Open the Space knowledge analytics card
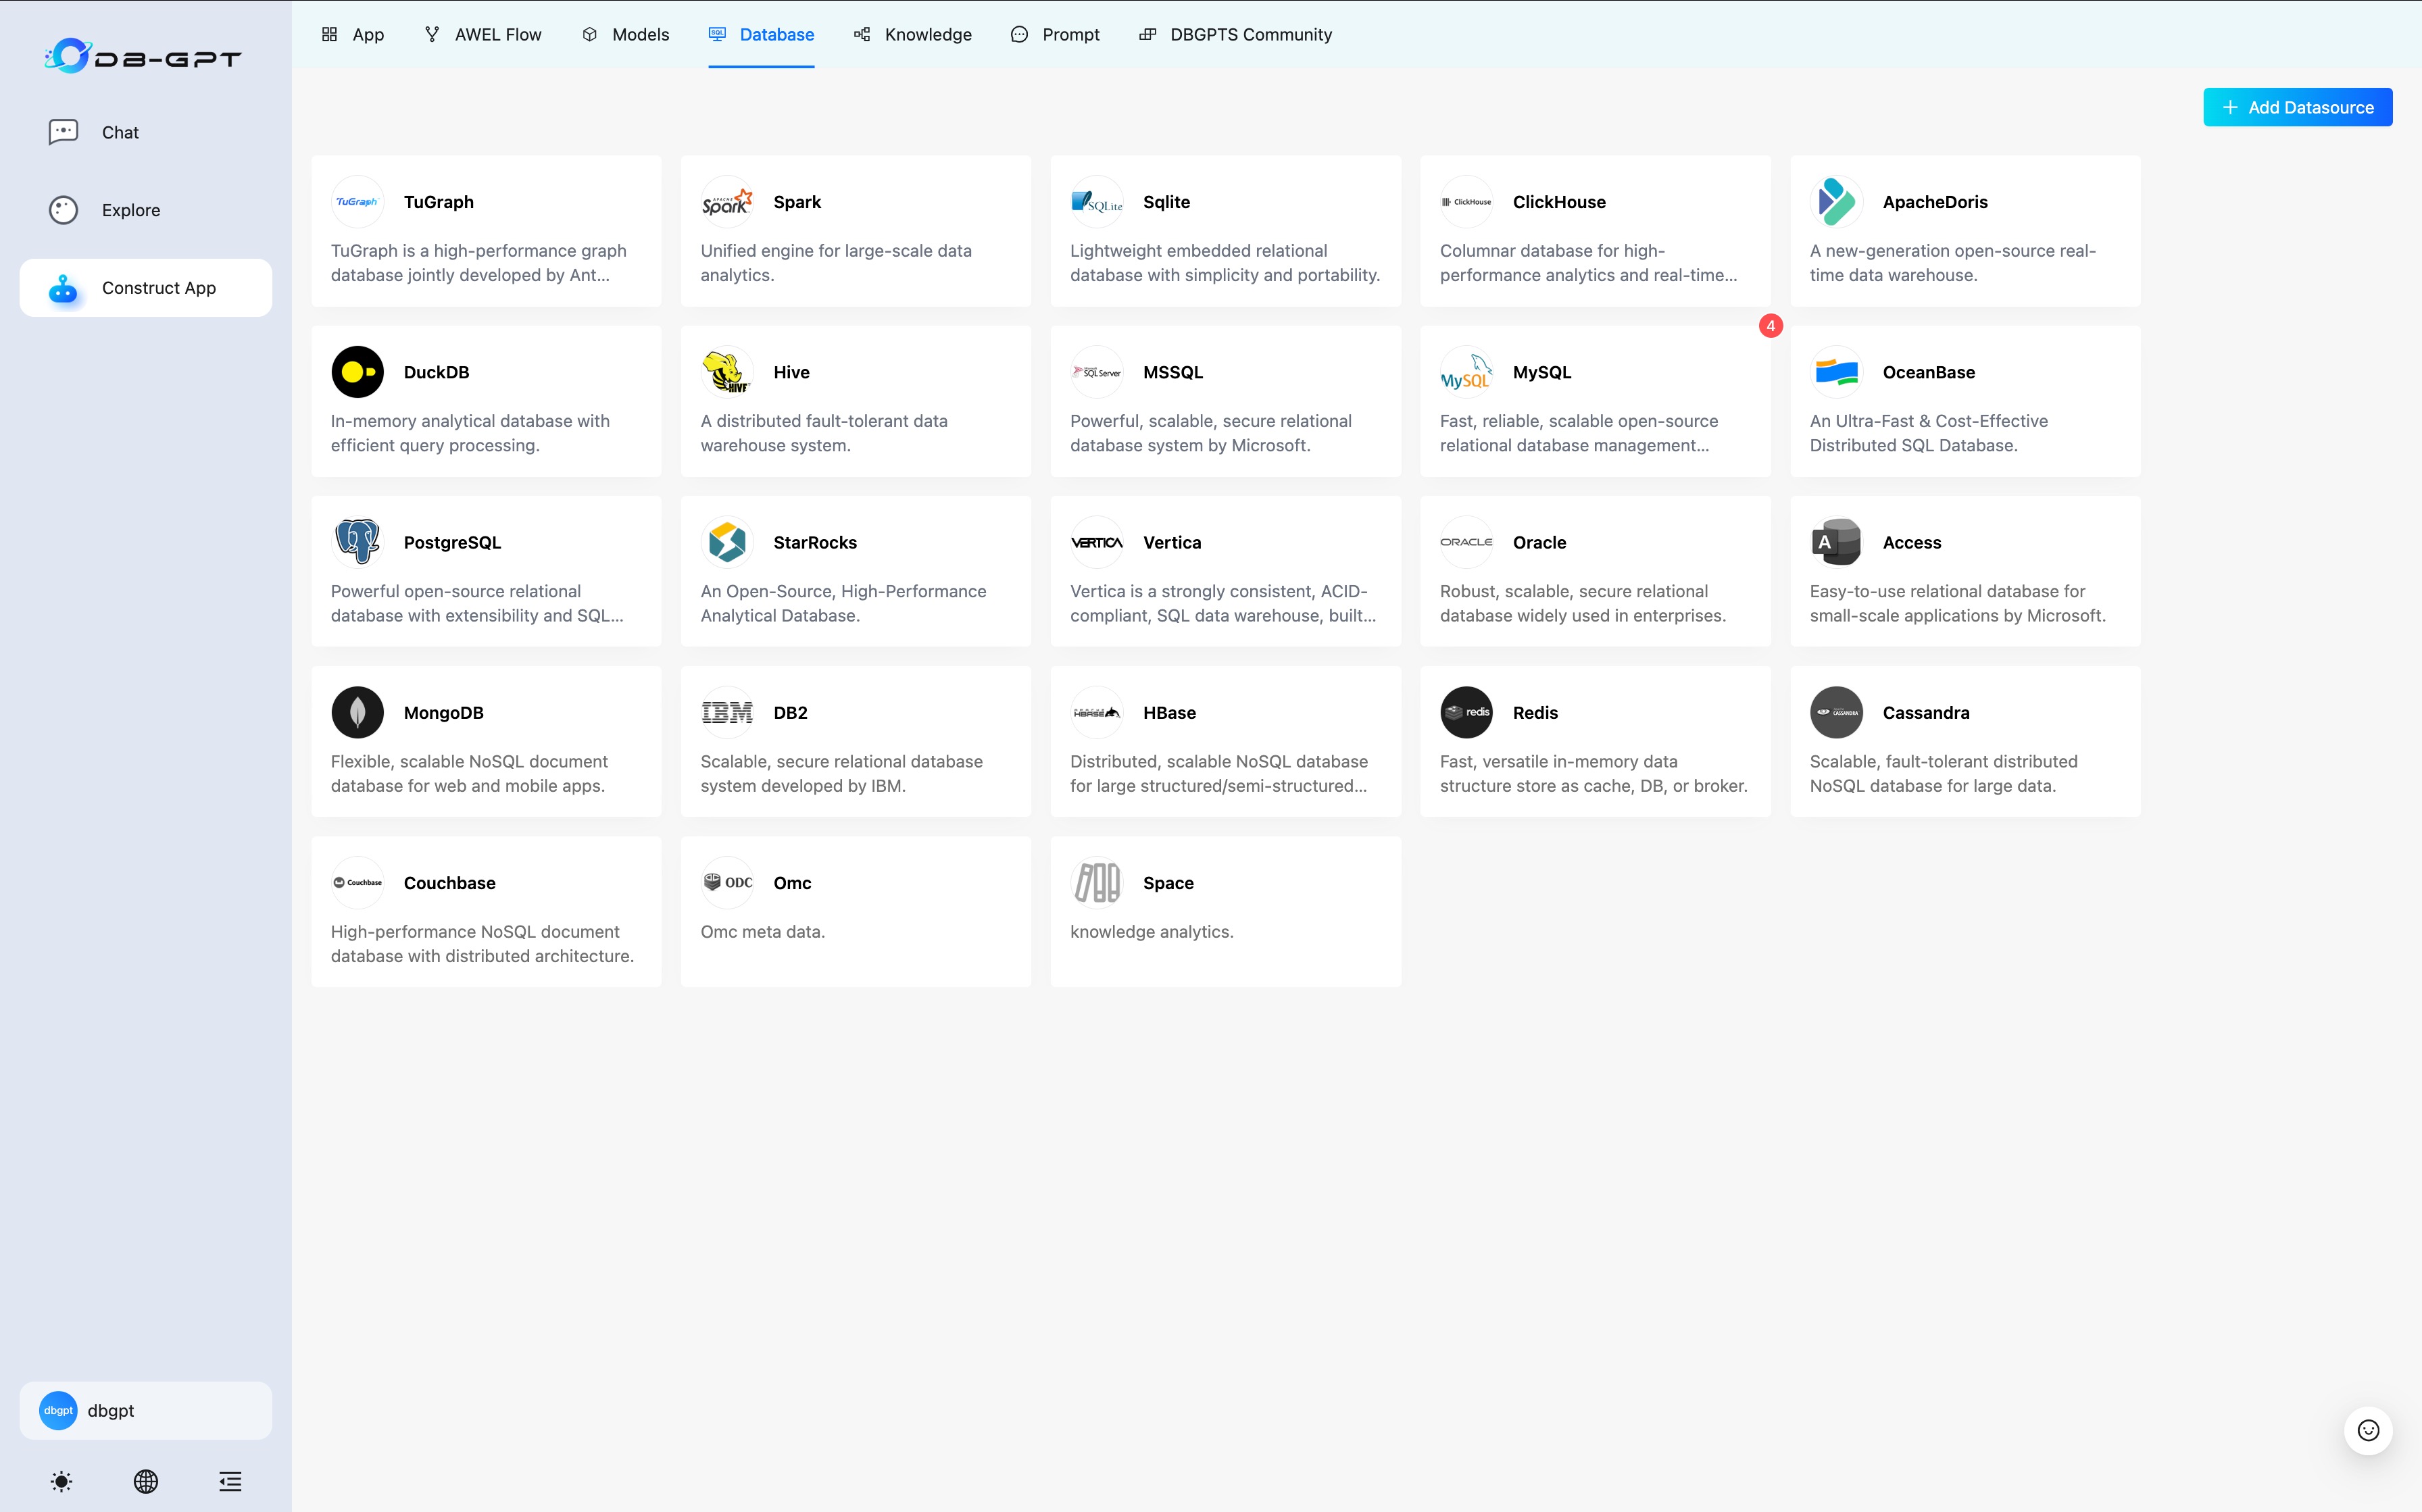This screenshot has width=2422, height=1512. pos(1225,911)
